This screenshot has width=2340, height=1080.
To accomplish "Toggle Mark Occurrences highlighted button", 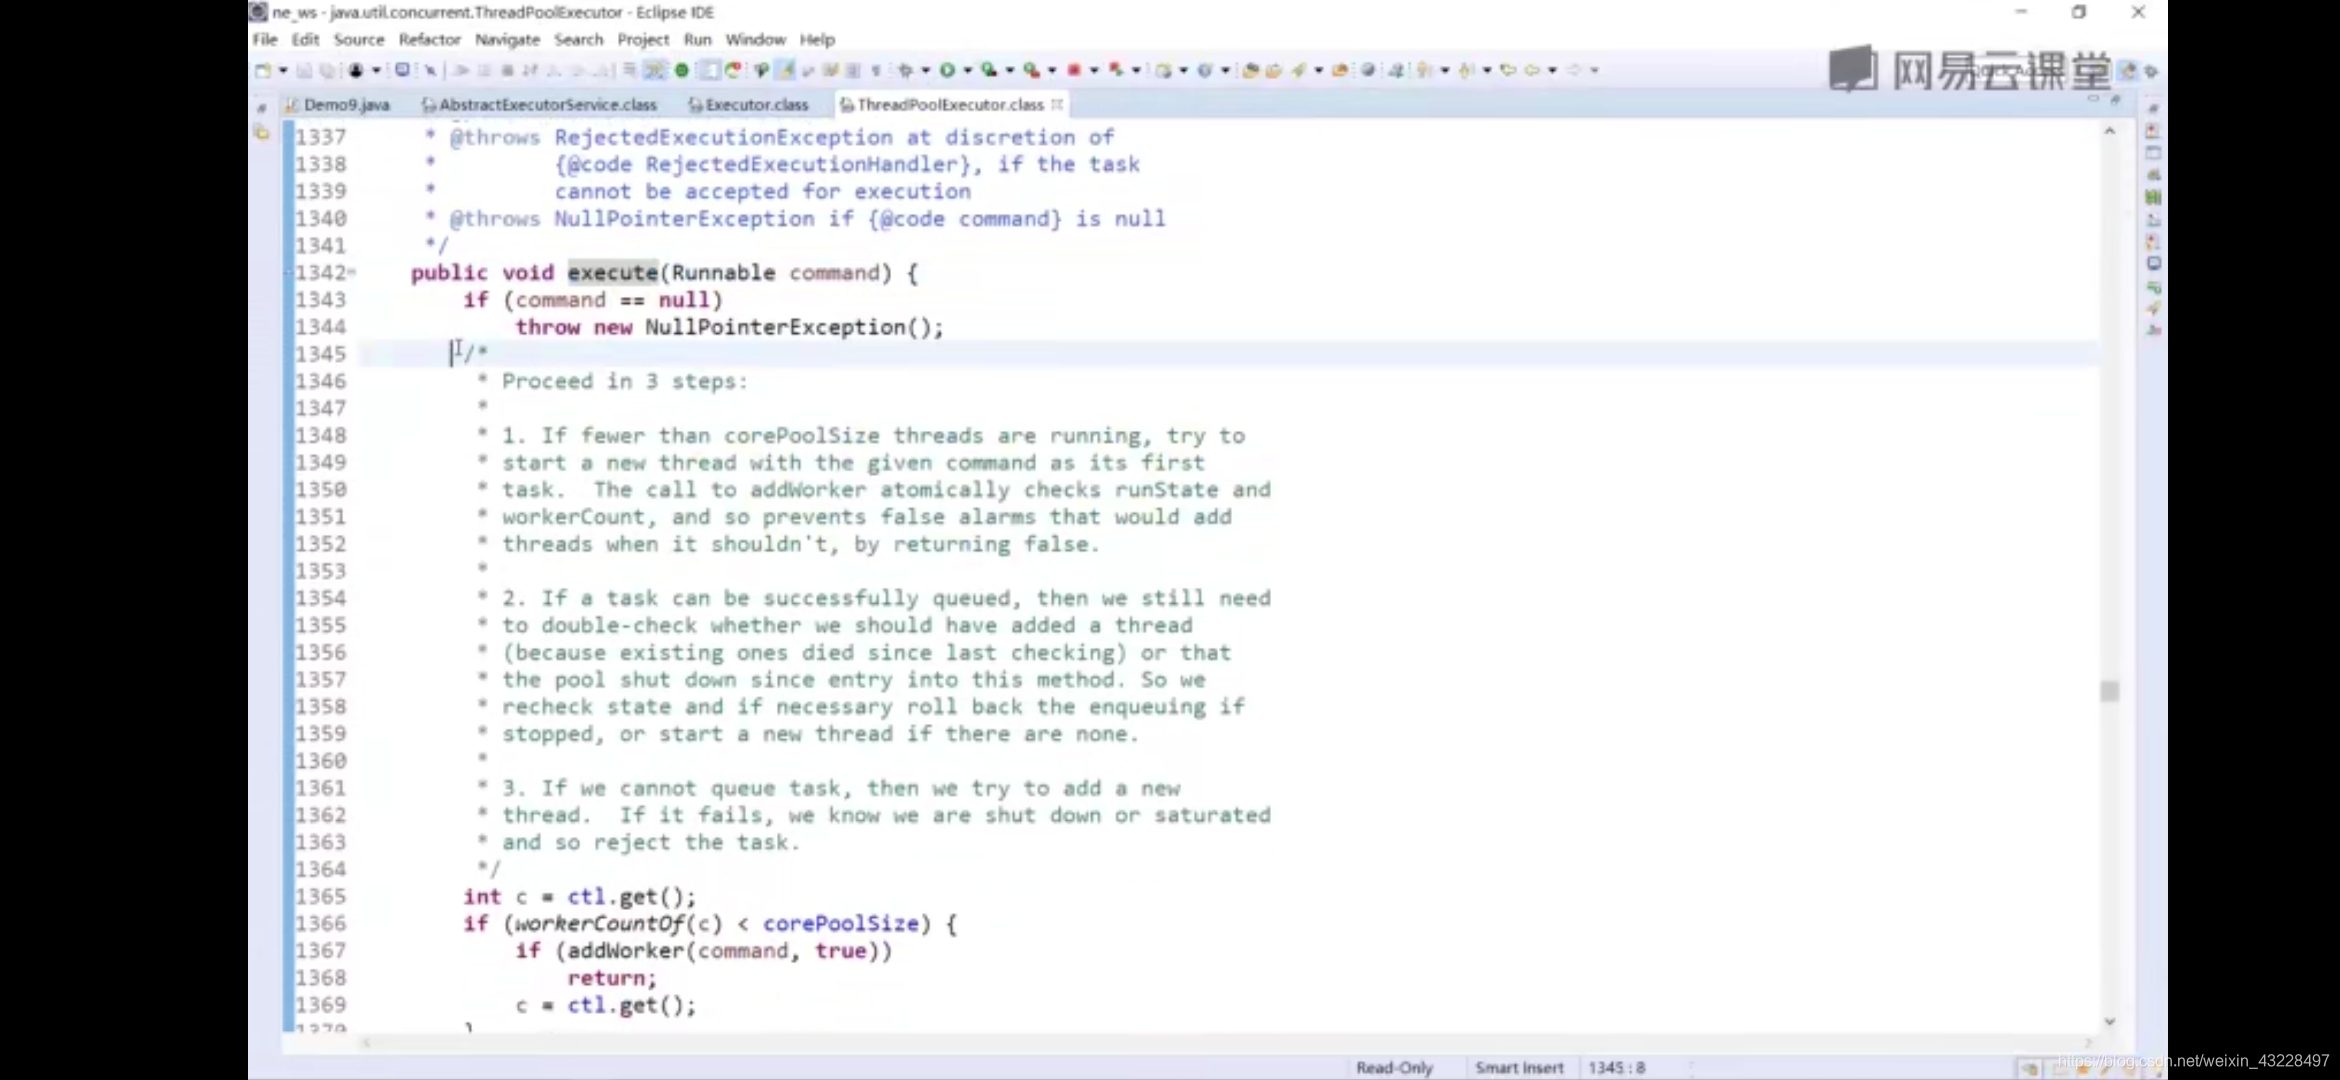I will tap(785, 70).
